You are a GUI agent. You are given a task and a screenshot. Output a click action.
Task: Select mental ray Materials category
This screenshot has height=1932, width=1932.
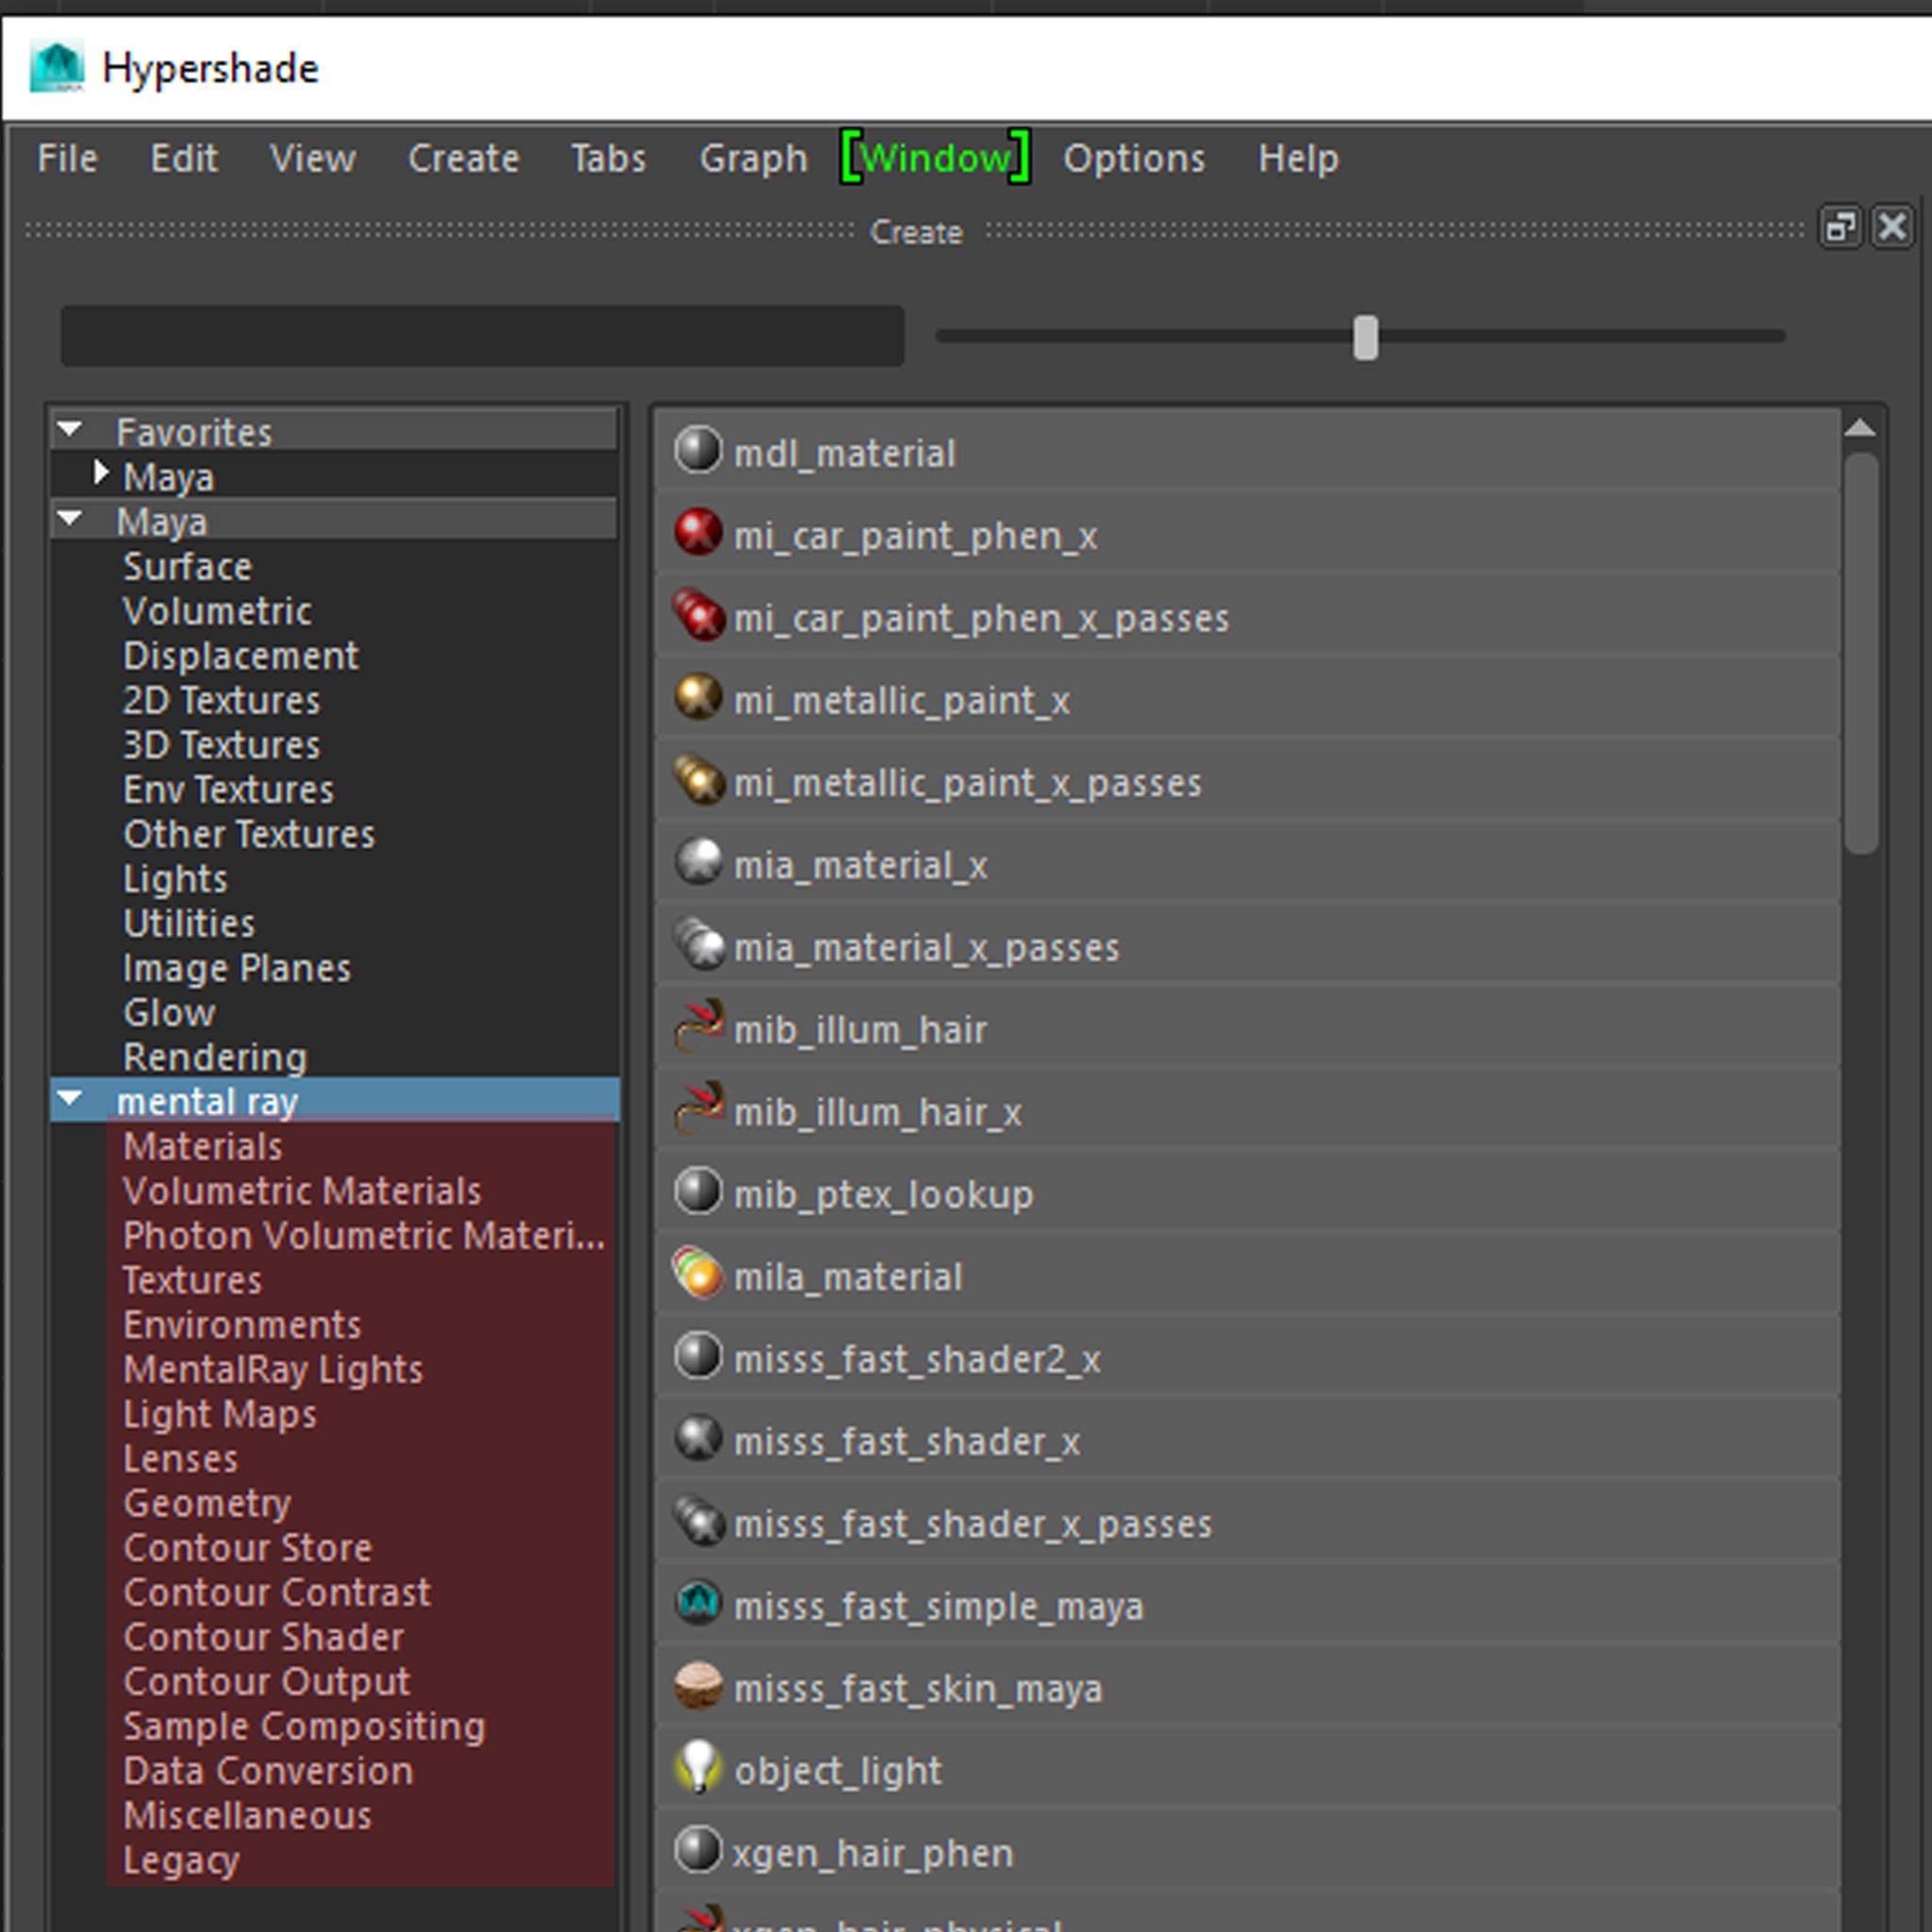point(203,1147)
